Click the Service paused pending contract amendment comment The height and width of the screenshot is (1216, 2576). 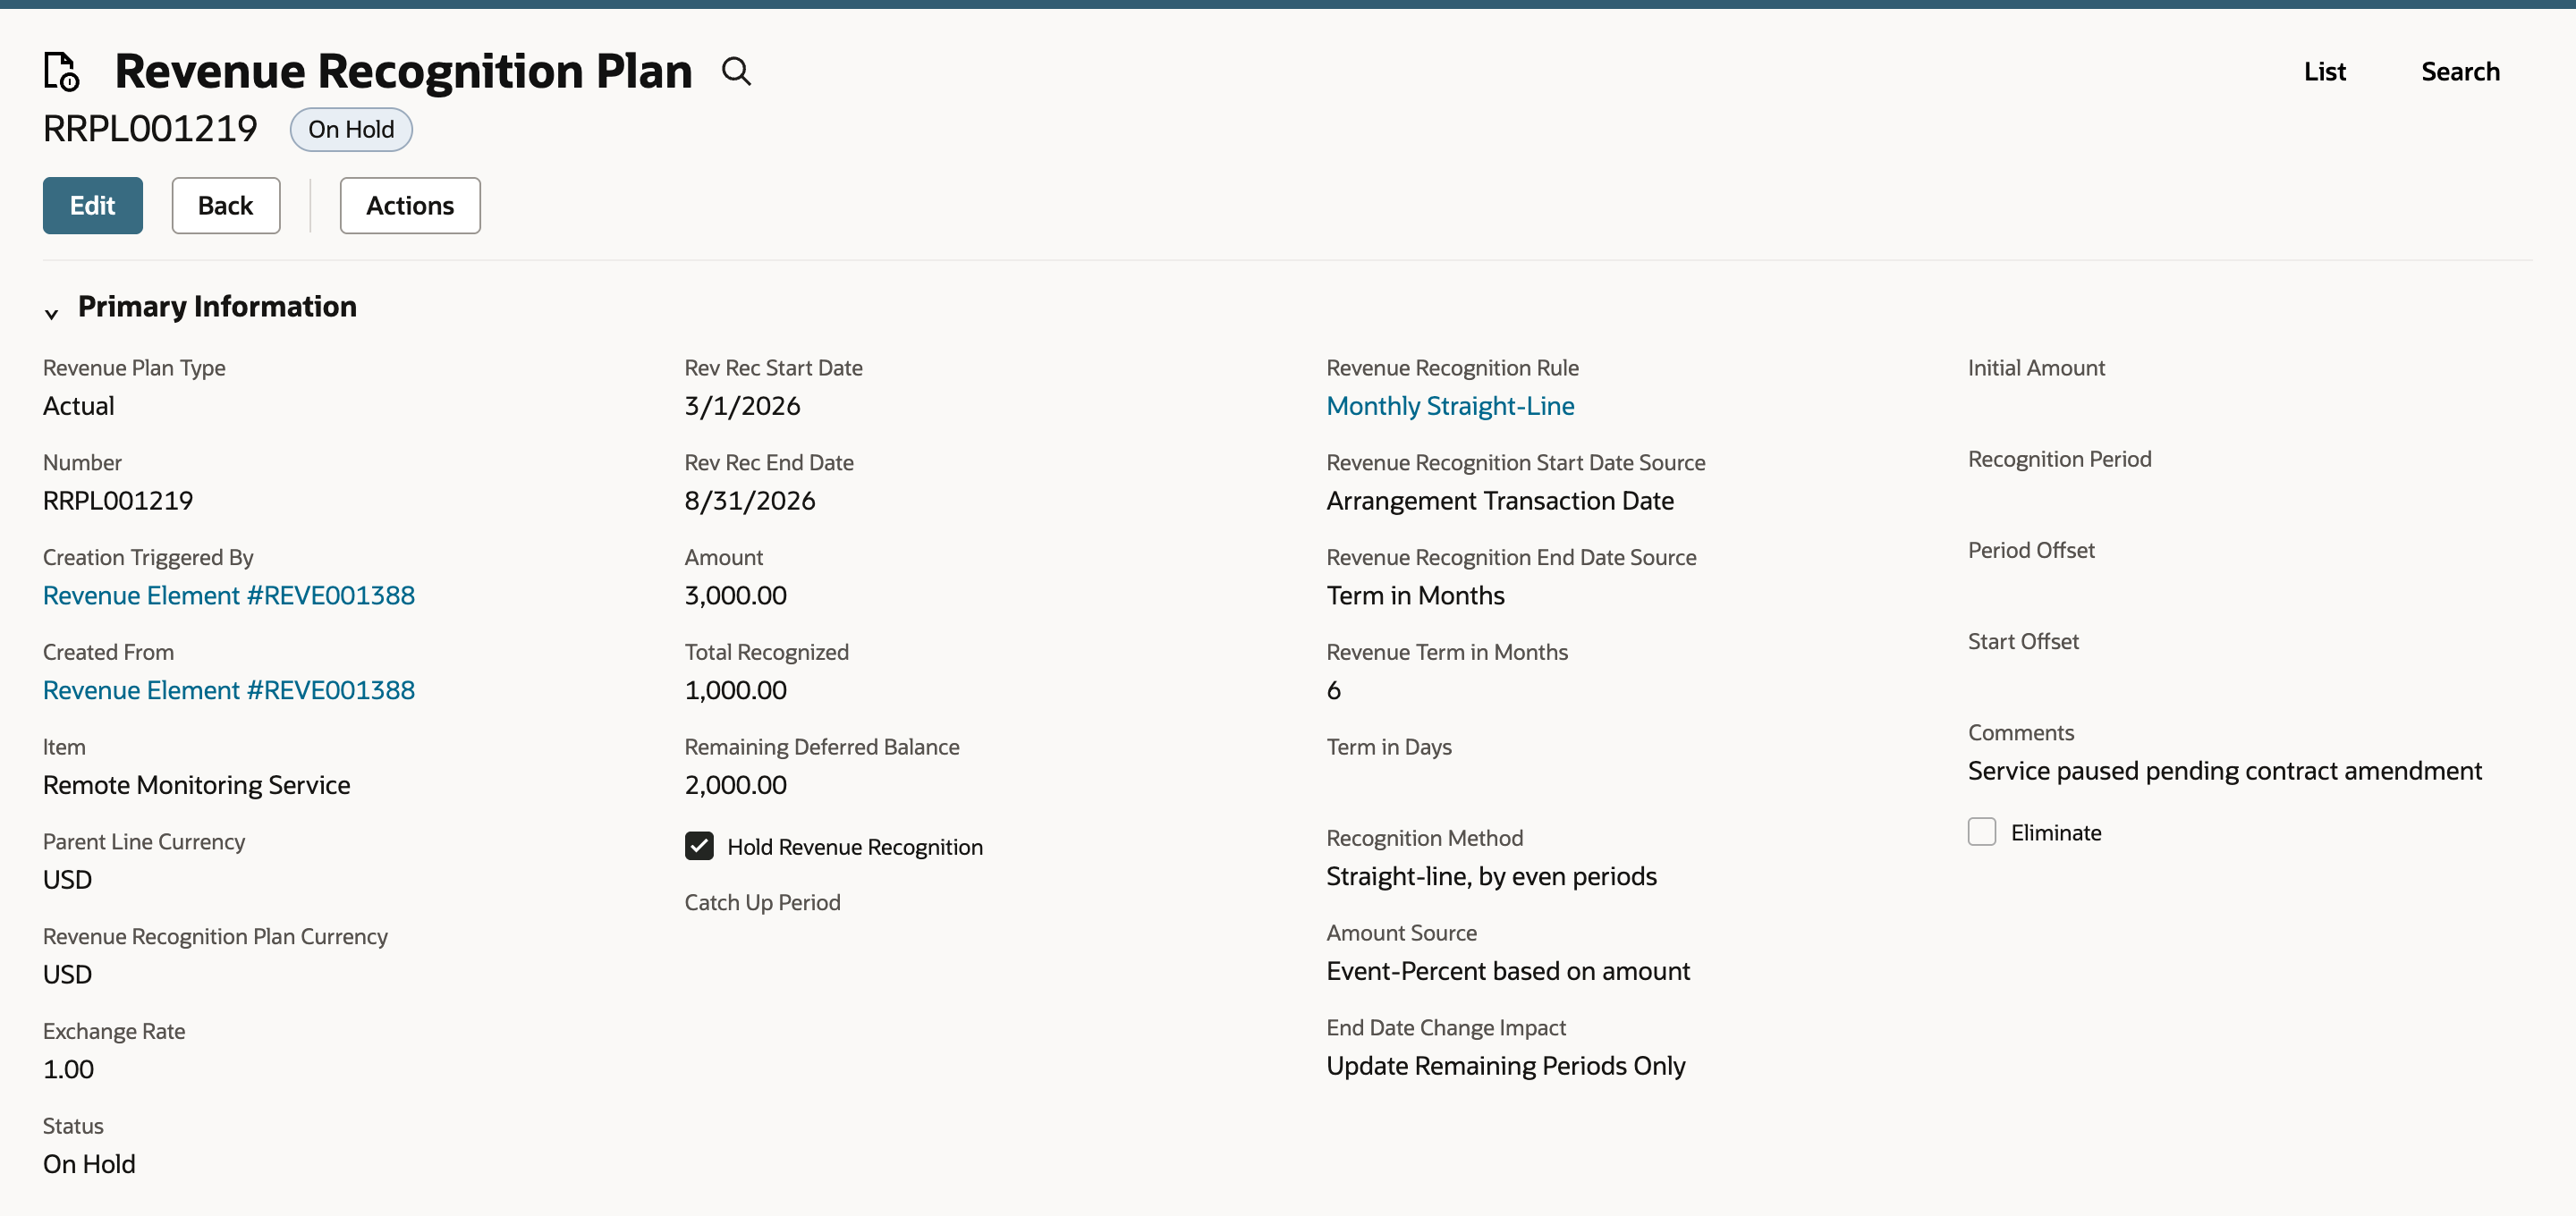pyautogui.click(x=2225, y=772)
